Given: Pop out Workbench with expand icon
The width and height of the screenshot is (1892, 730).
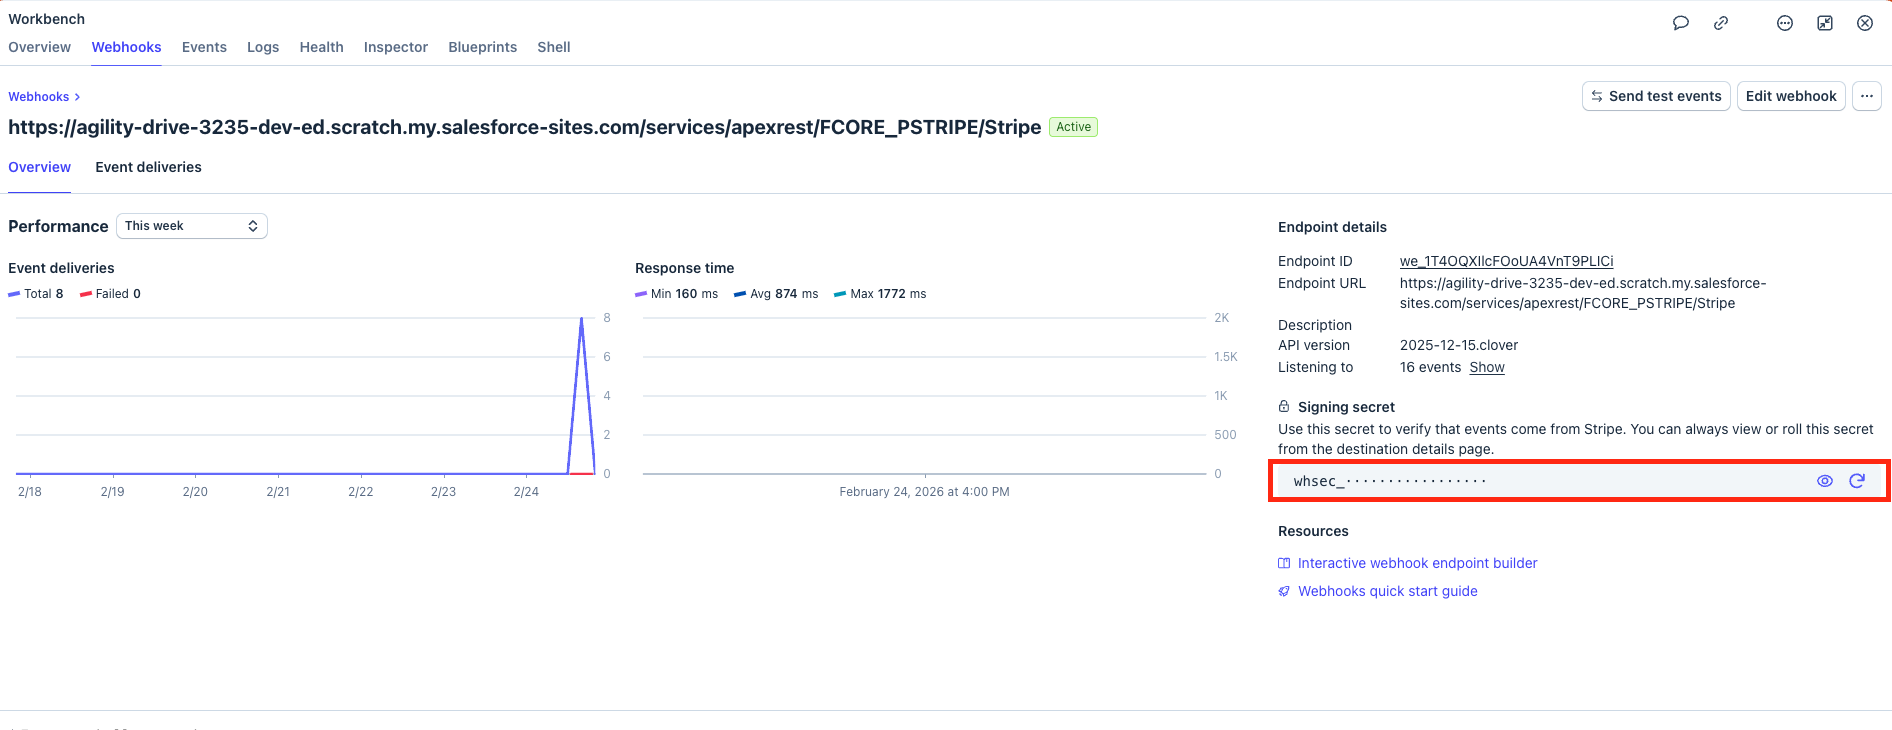Looking at the screenshot, I should [1825, 23].
